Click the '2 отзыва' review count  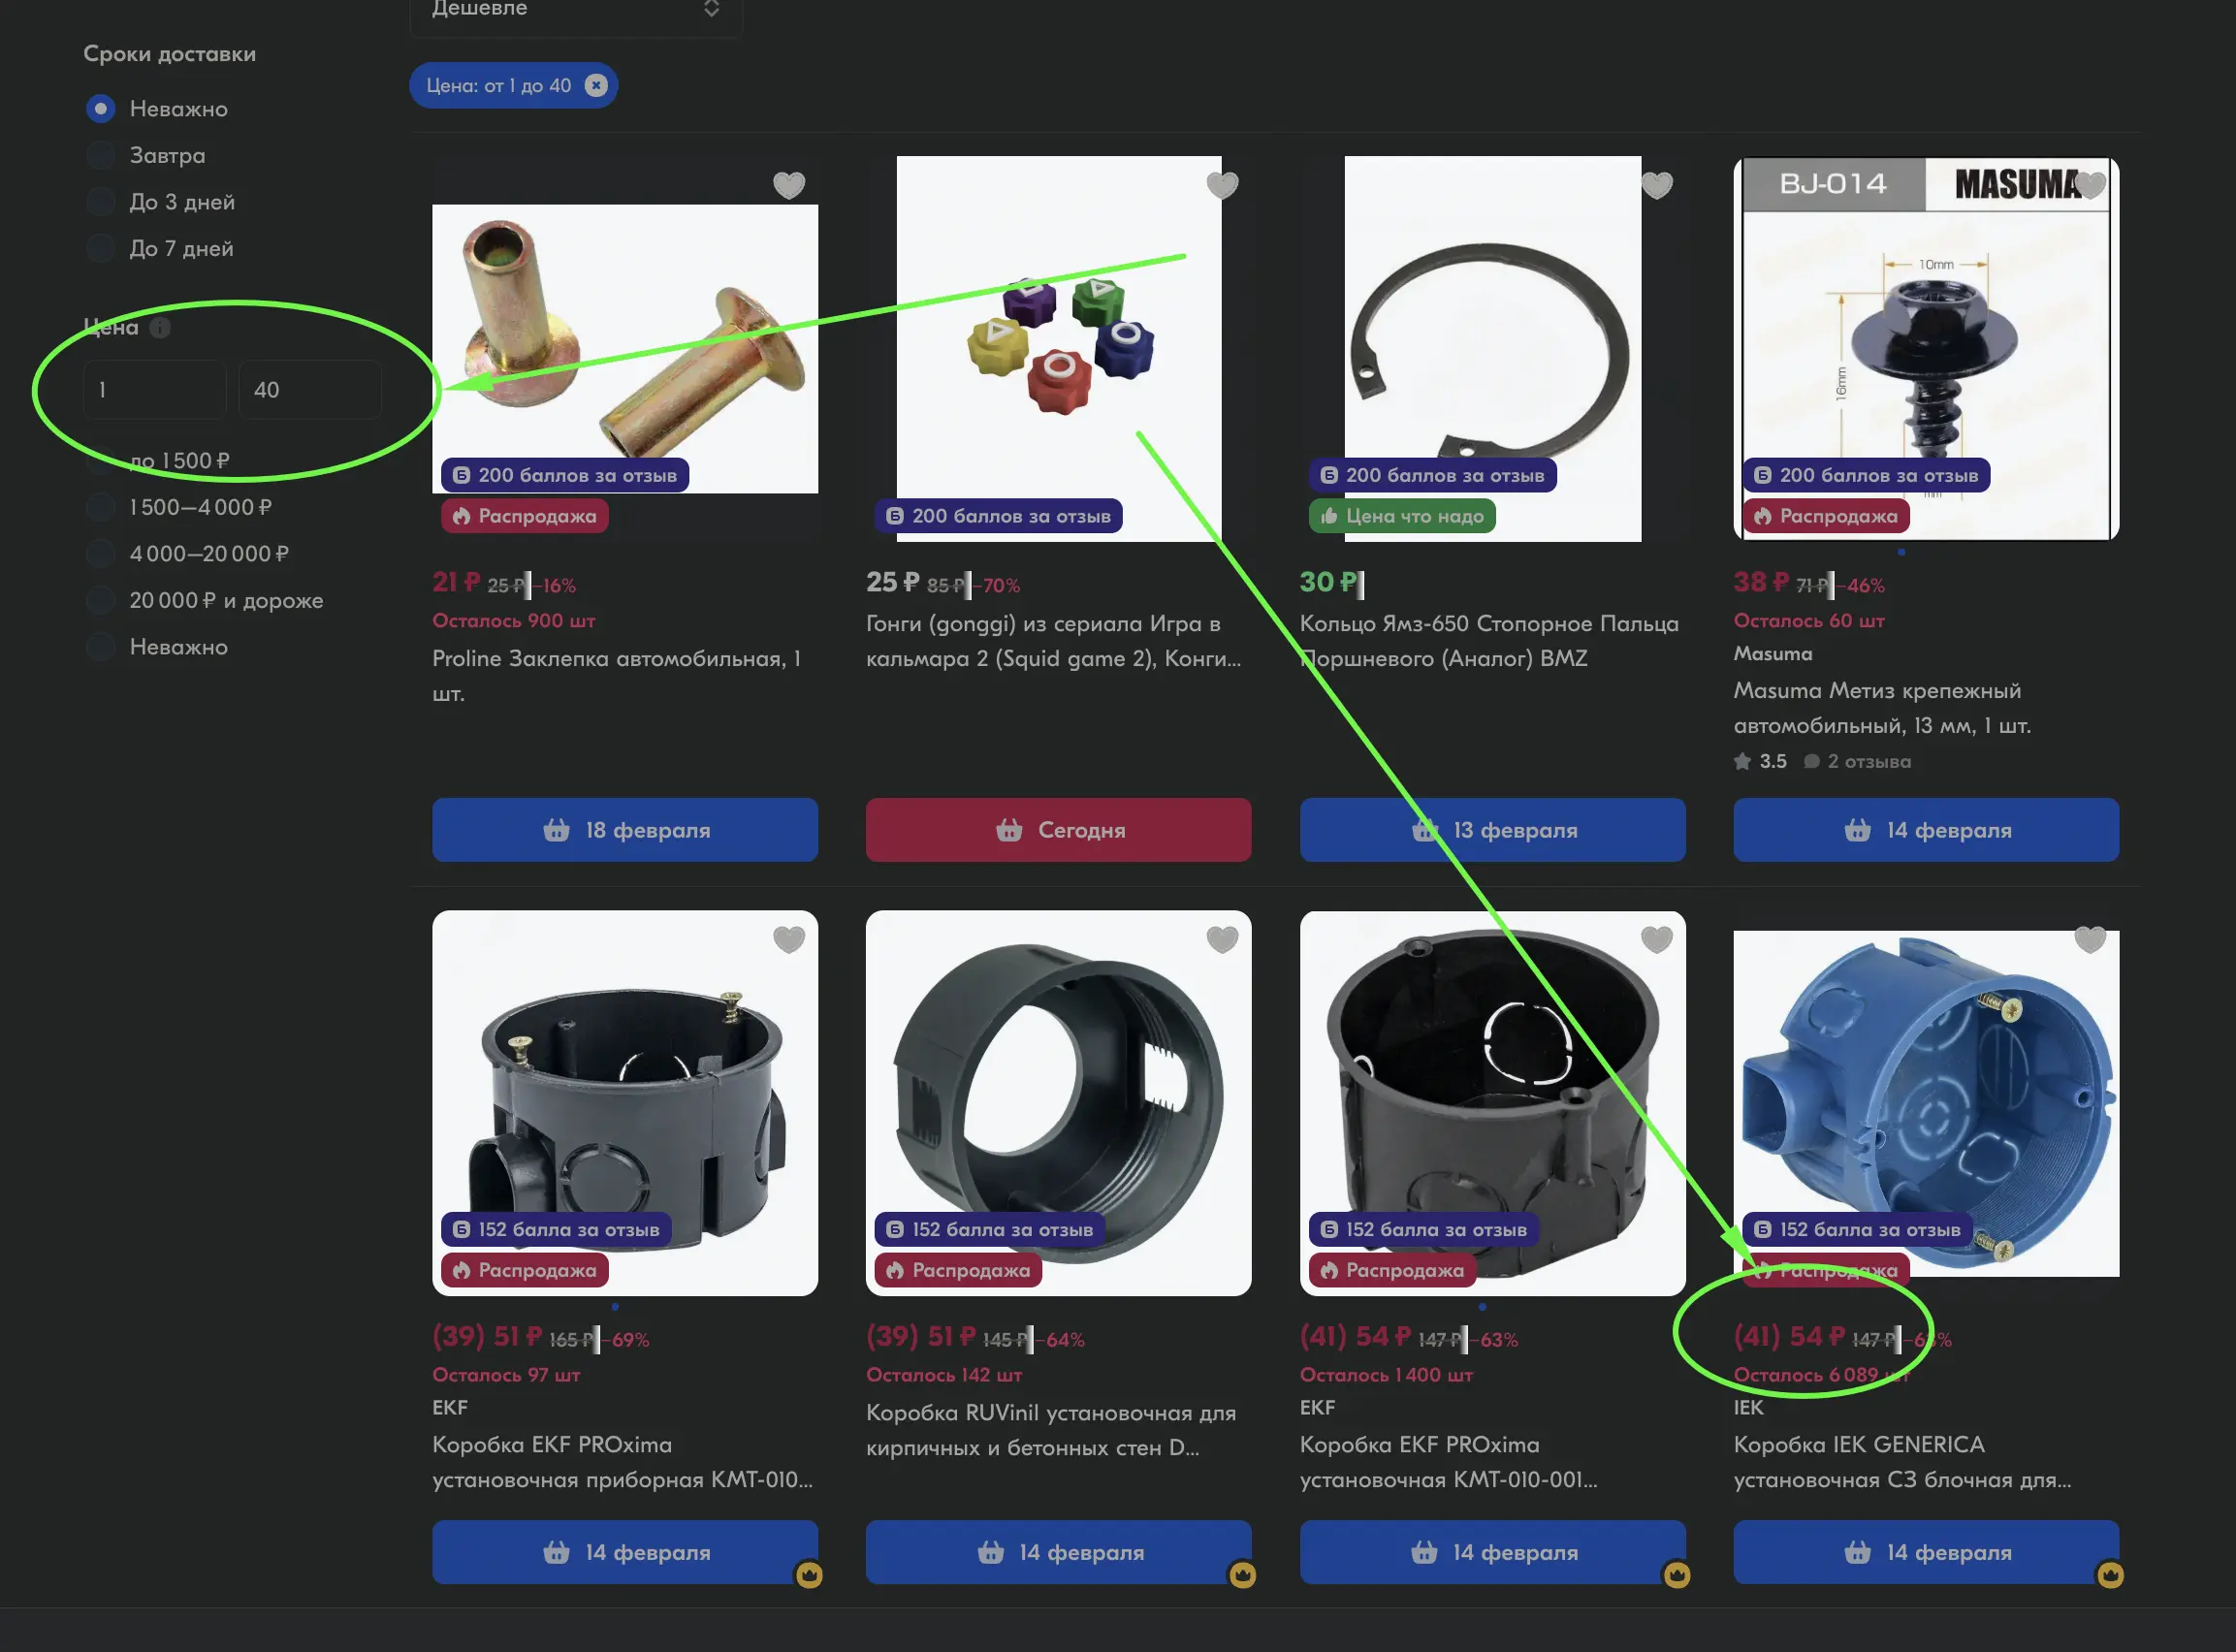pyautogui.click(x=1857, y=761)
